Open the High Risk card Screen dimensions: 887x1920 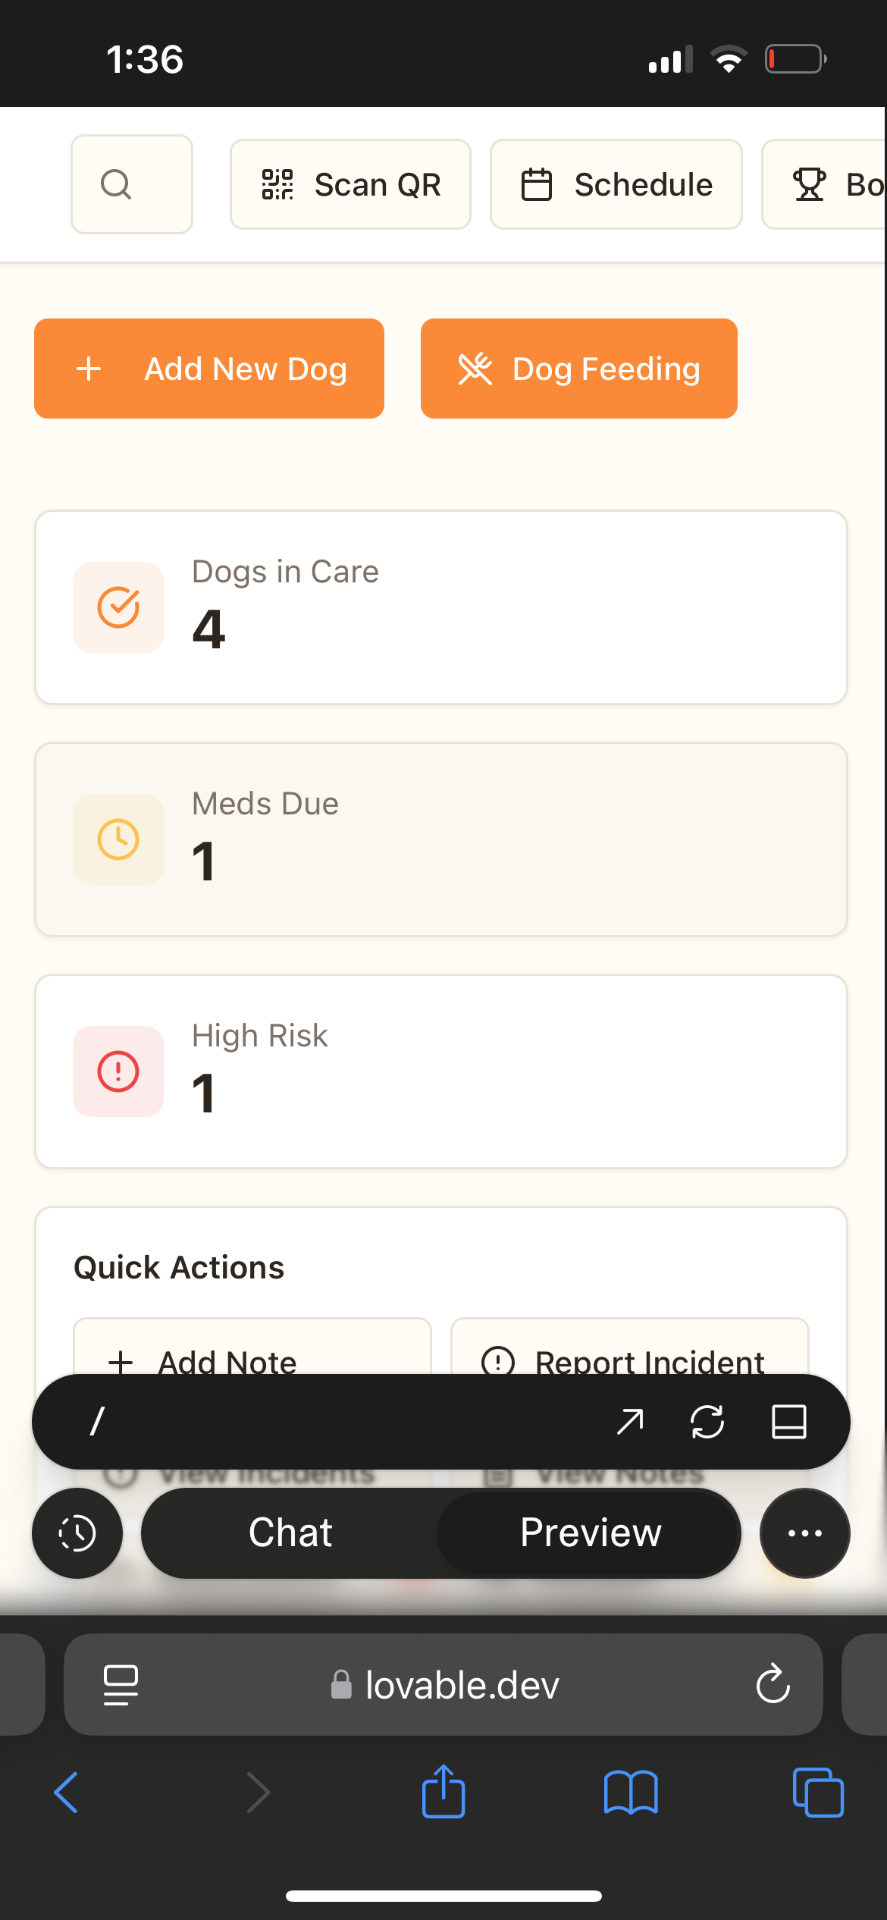click(441, 1071)
